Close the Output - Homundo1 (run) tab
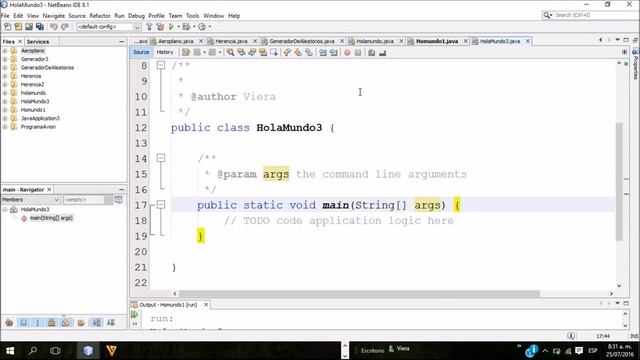This screenshot has width=640, height=360. coord(206,304)
